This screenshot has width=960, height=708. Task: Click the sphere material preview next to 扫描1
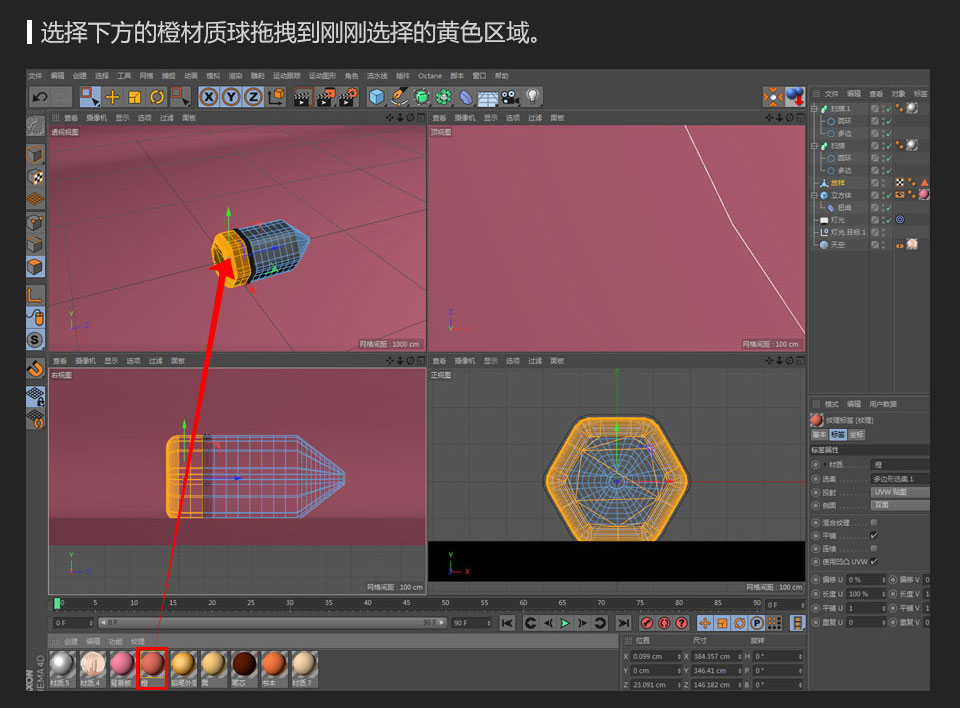coord(912,108)
